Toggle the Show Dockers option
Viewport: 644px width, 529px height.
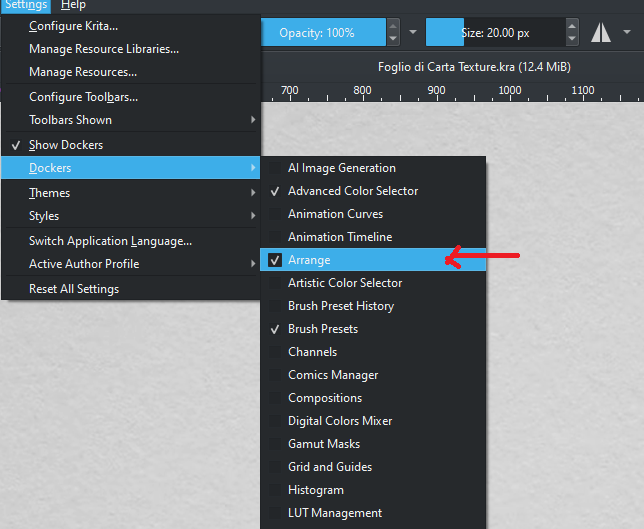click(x=66, y=145)
